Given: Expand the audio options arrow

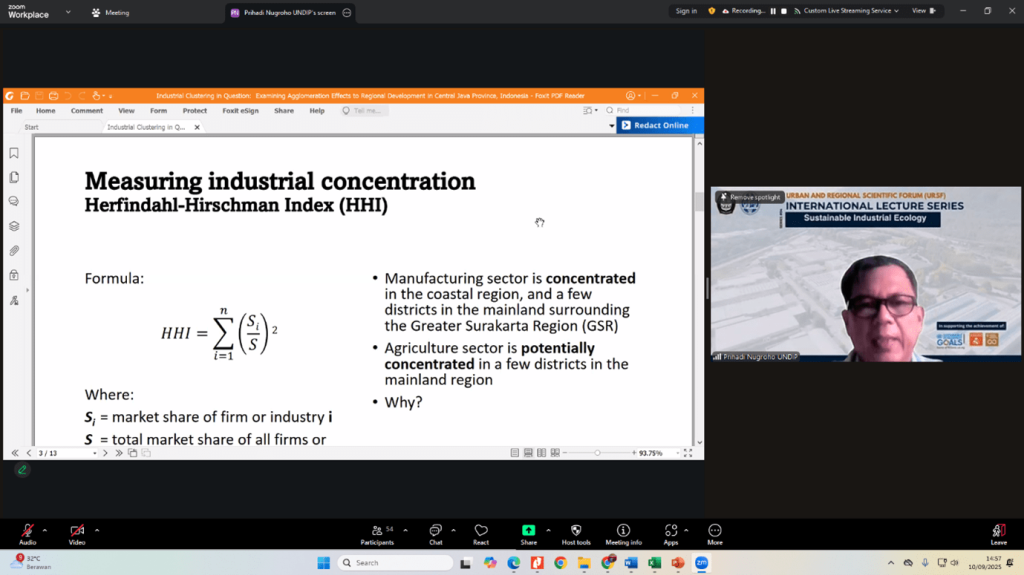Looking at the screenshot, I should pyautogui.click(x=45, y=530).
